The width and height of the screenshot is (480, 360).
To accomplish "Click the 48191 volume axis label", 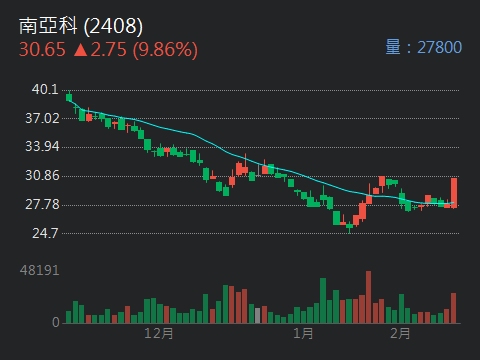I will click(39, 270).
